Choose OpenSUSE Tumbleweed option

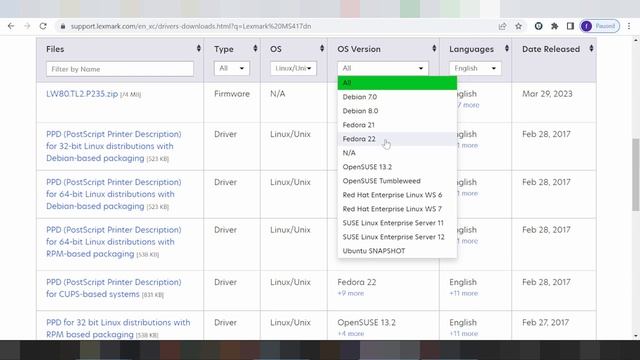[397, 181]
